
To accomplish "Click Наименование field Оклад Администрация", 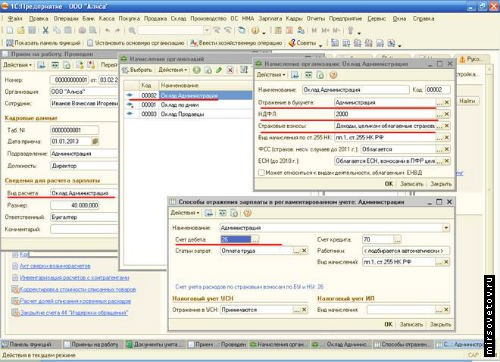I will coord(356,90).
